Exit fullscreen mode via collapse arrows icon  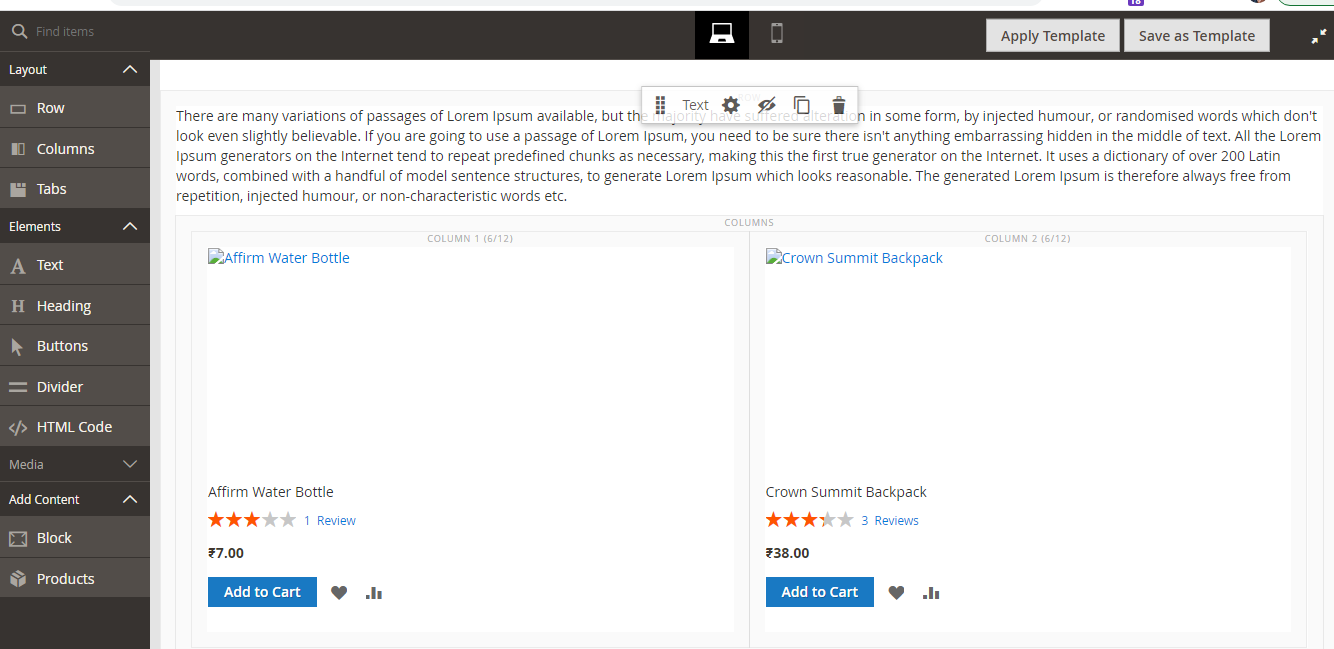coord(1319,37)
